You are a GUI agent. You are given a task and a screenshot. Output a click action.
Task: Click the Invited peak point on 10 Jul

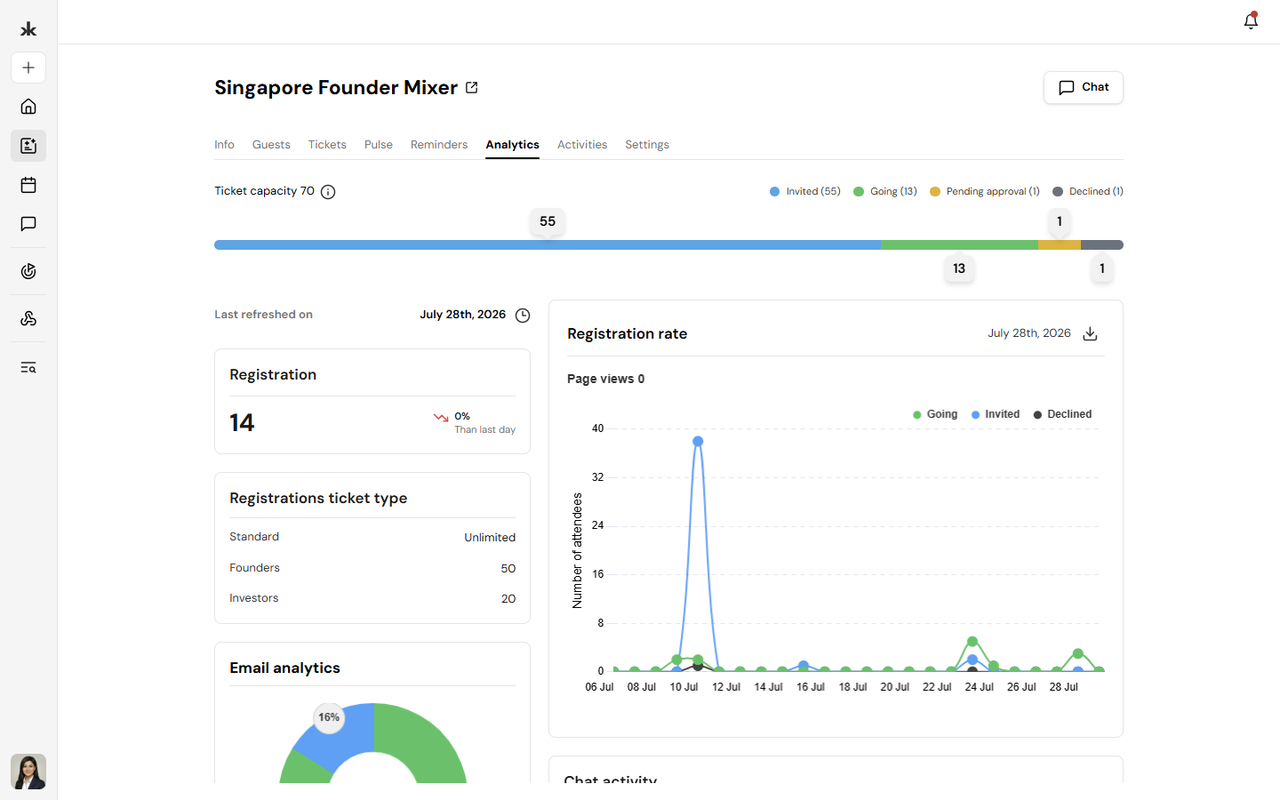[698, 441]
